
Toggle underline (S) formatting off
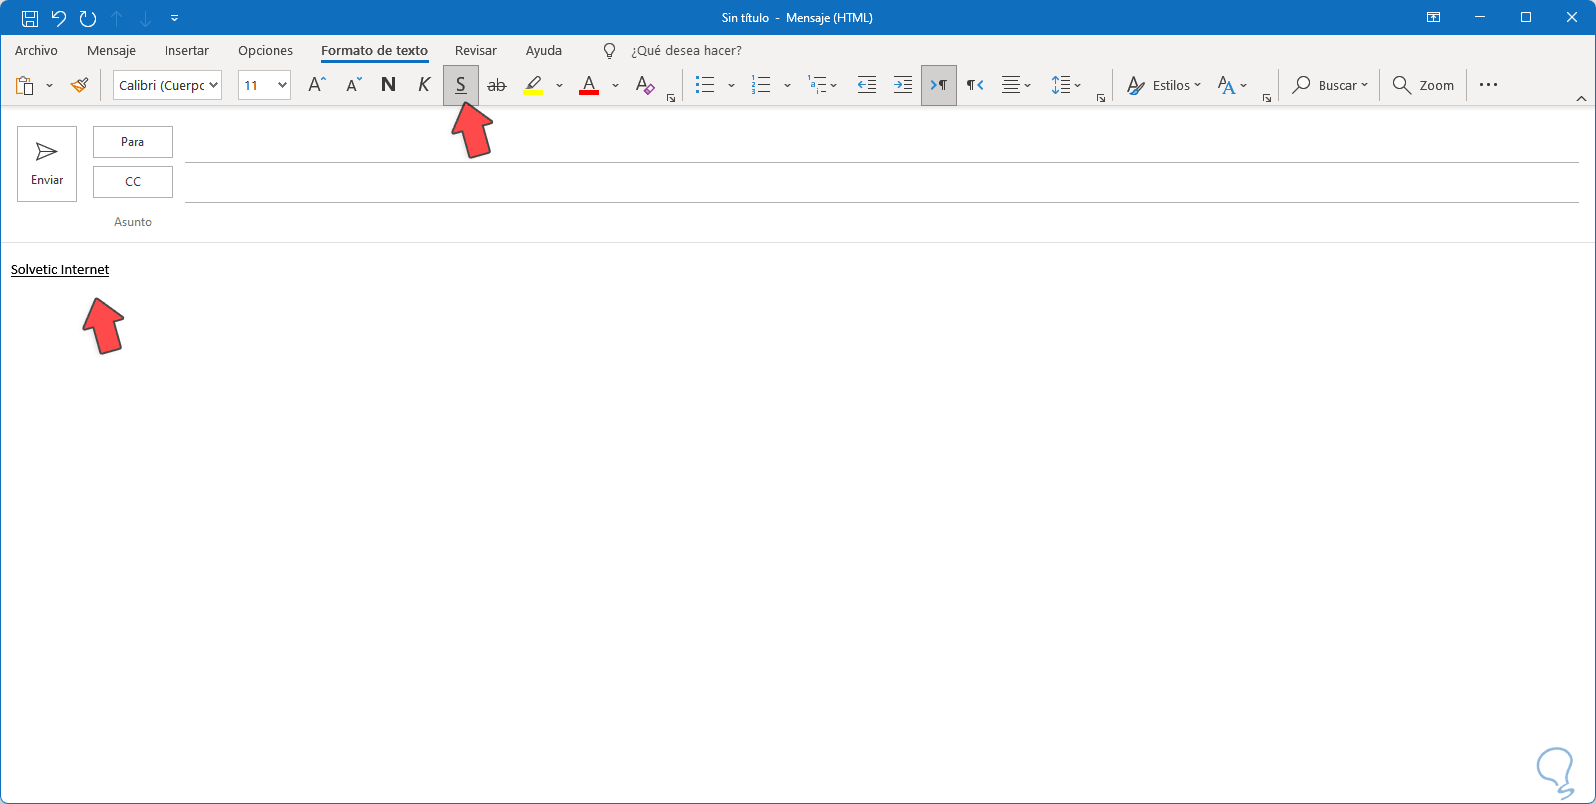click(461, 85)
